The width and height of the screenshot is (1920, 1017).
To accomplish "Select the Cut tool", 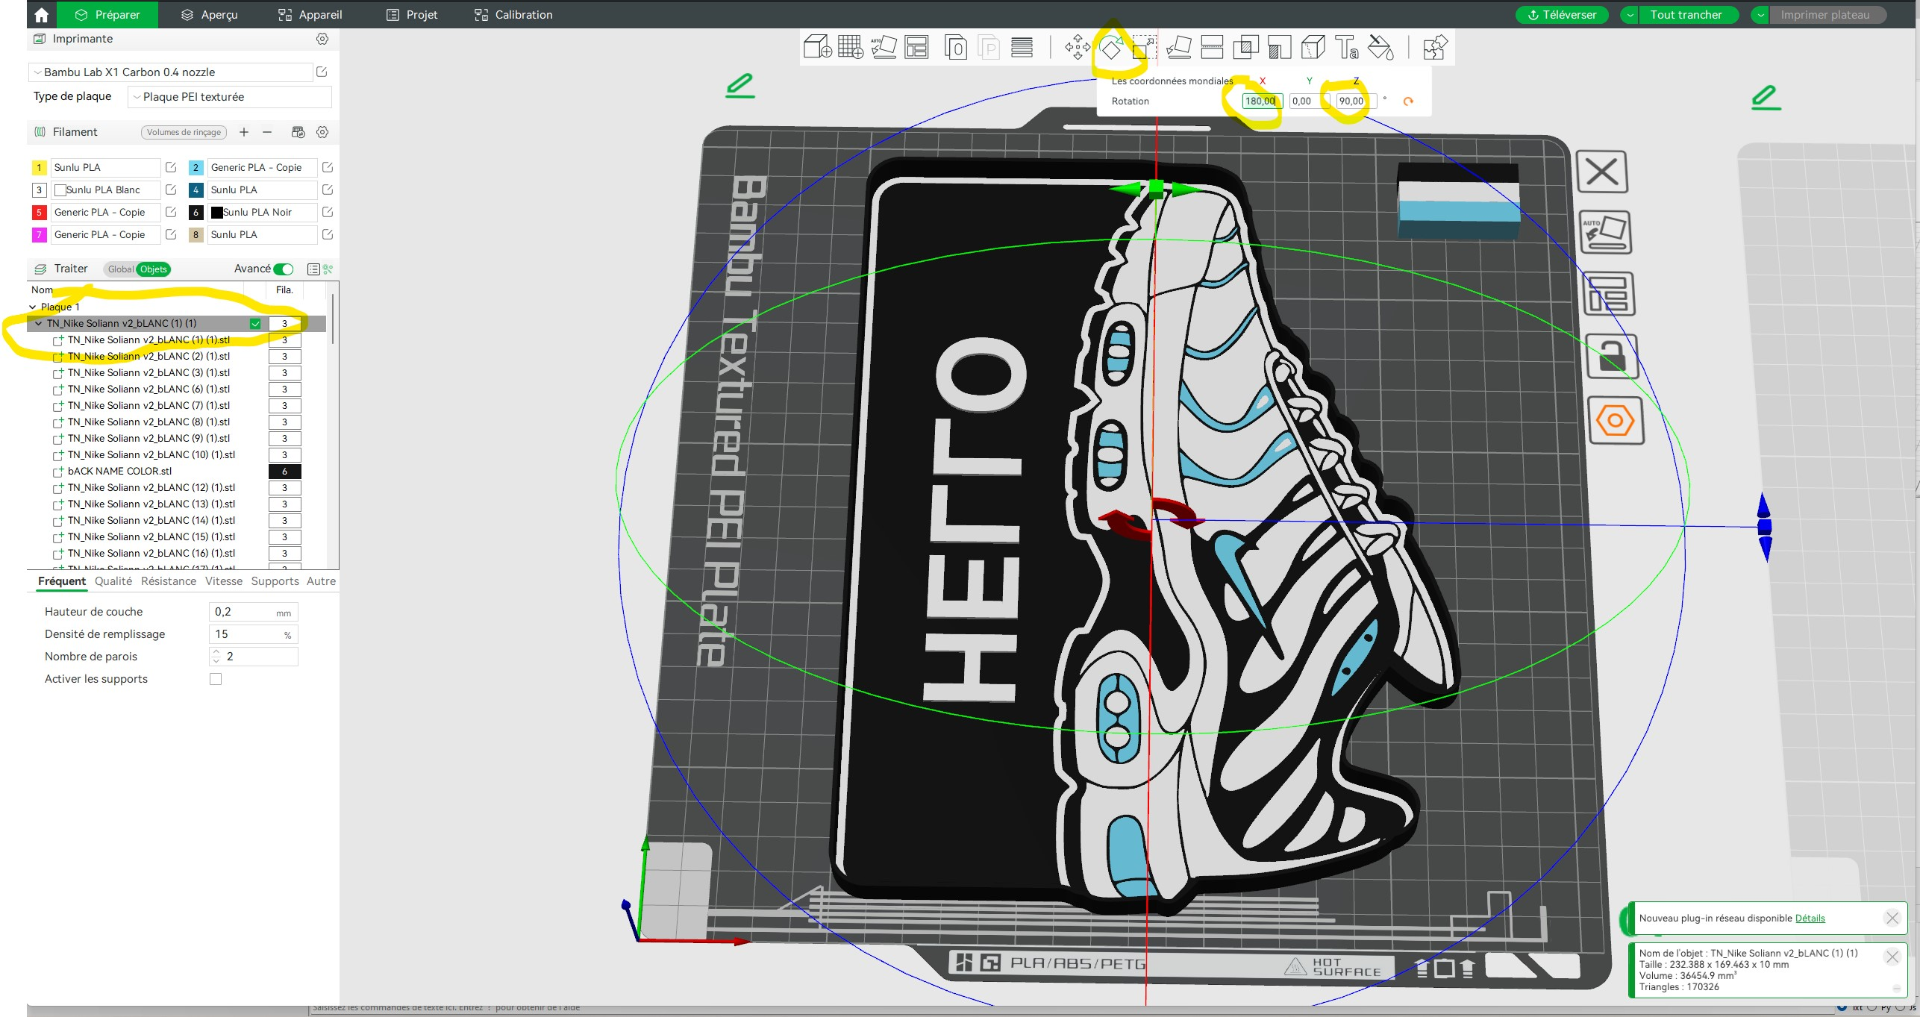I will pyautogui.click(x=1212, y=47).
